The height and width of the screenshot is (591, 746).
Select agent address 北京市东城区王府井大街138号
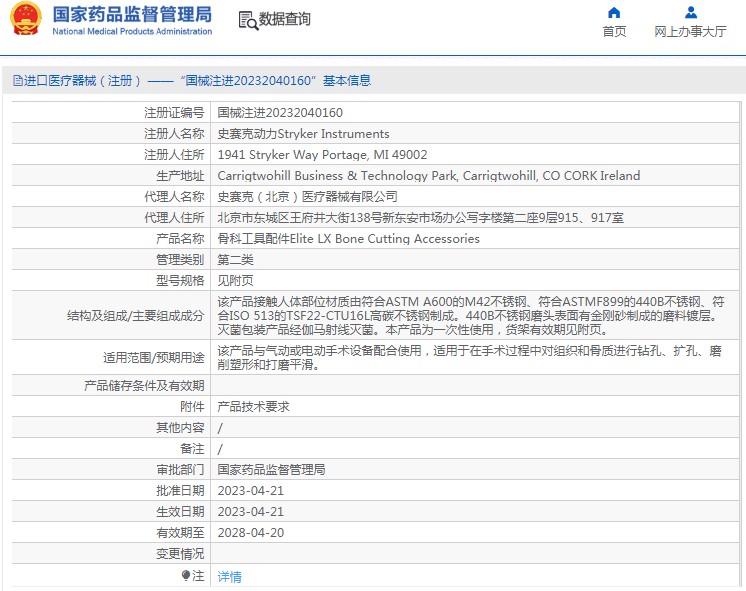pos(421,217)
